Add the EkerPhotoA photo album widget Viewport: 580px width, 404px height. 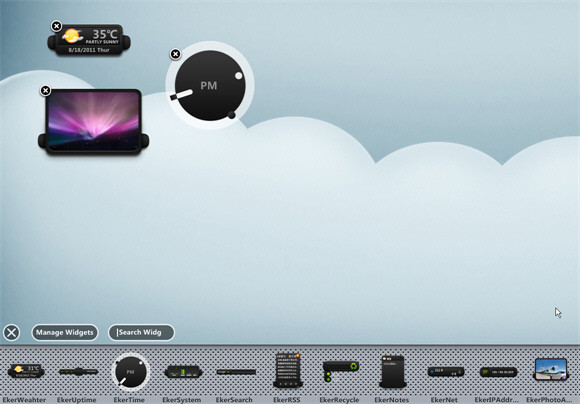pyautogui.click(x=550, y=370)
